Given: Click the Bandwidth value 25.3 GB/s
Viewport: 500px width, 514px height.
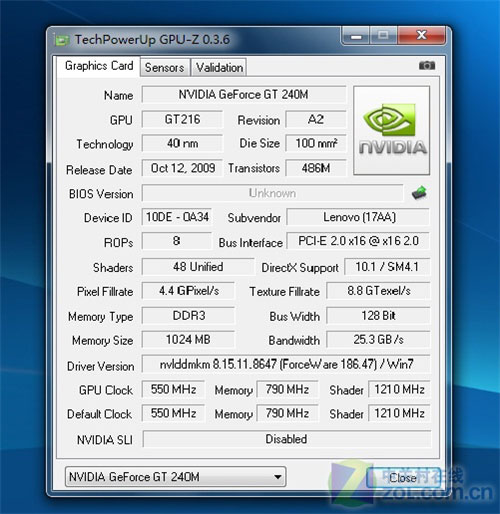Looking at the screenshot, I should click(378, 340).
